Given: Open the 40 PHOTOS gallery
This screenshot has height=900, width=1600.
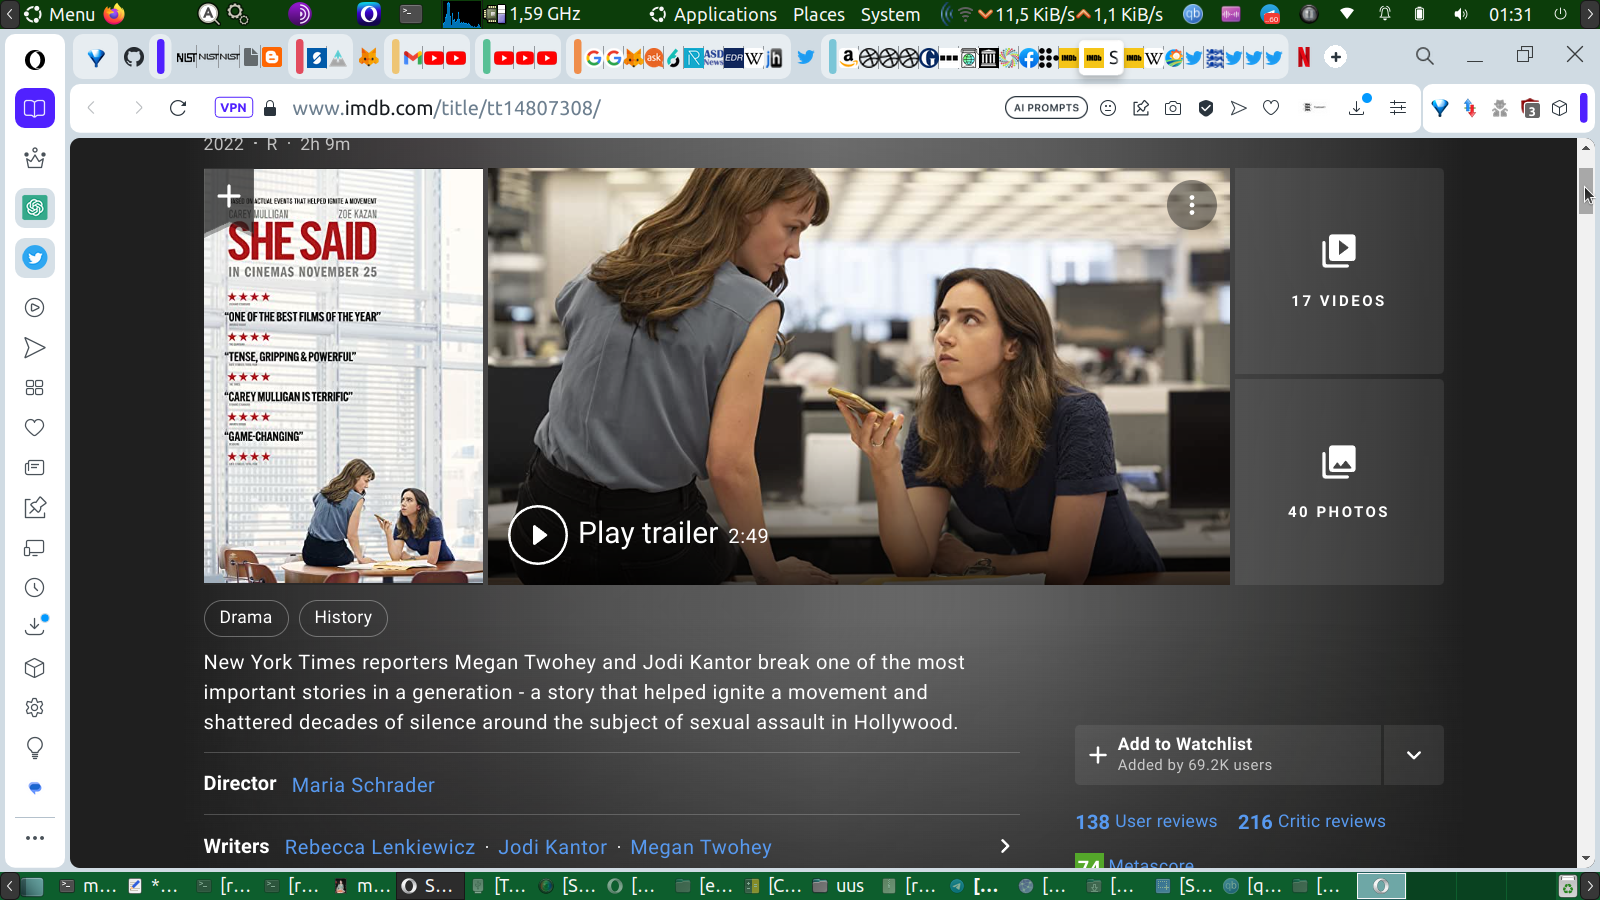Looking at the screenshot, I should coord(1339,482).
